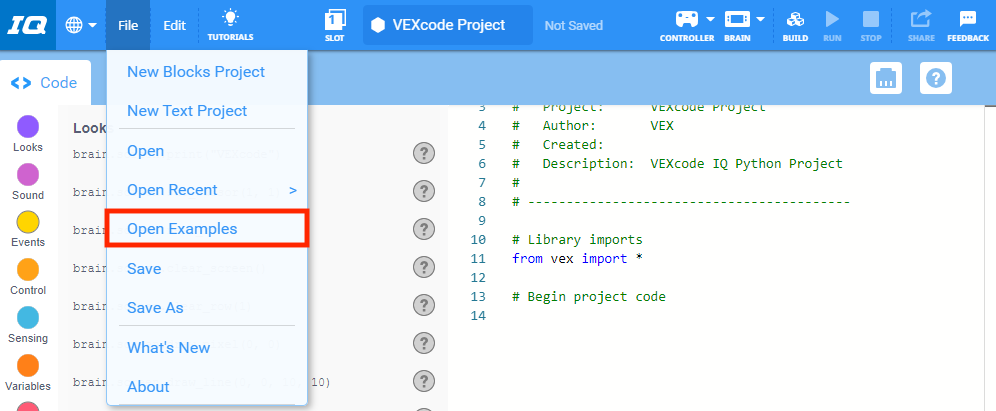Open the Controller gamepad icon
The image size is (996, 411).
tap(687, 20)
